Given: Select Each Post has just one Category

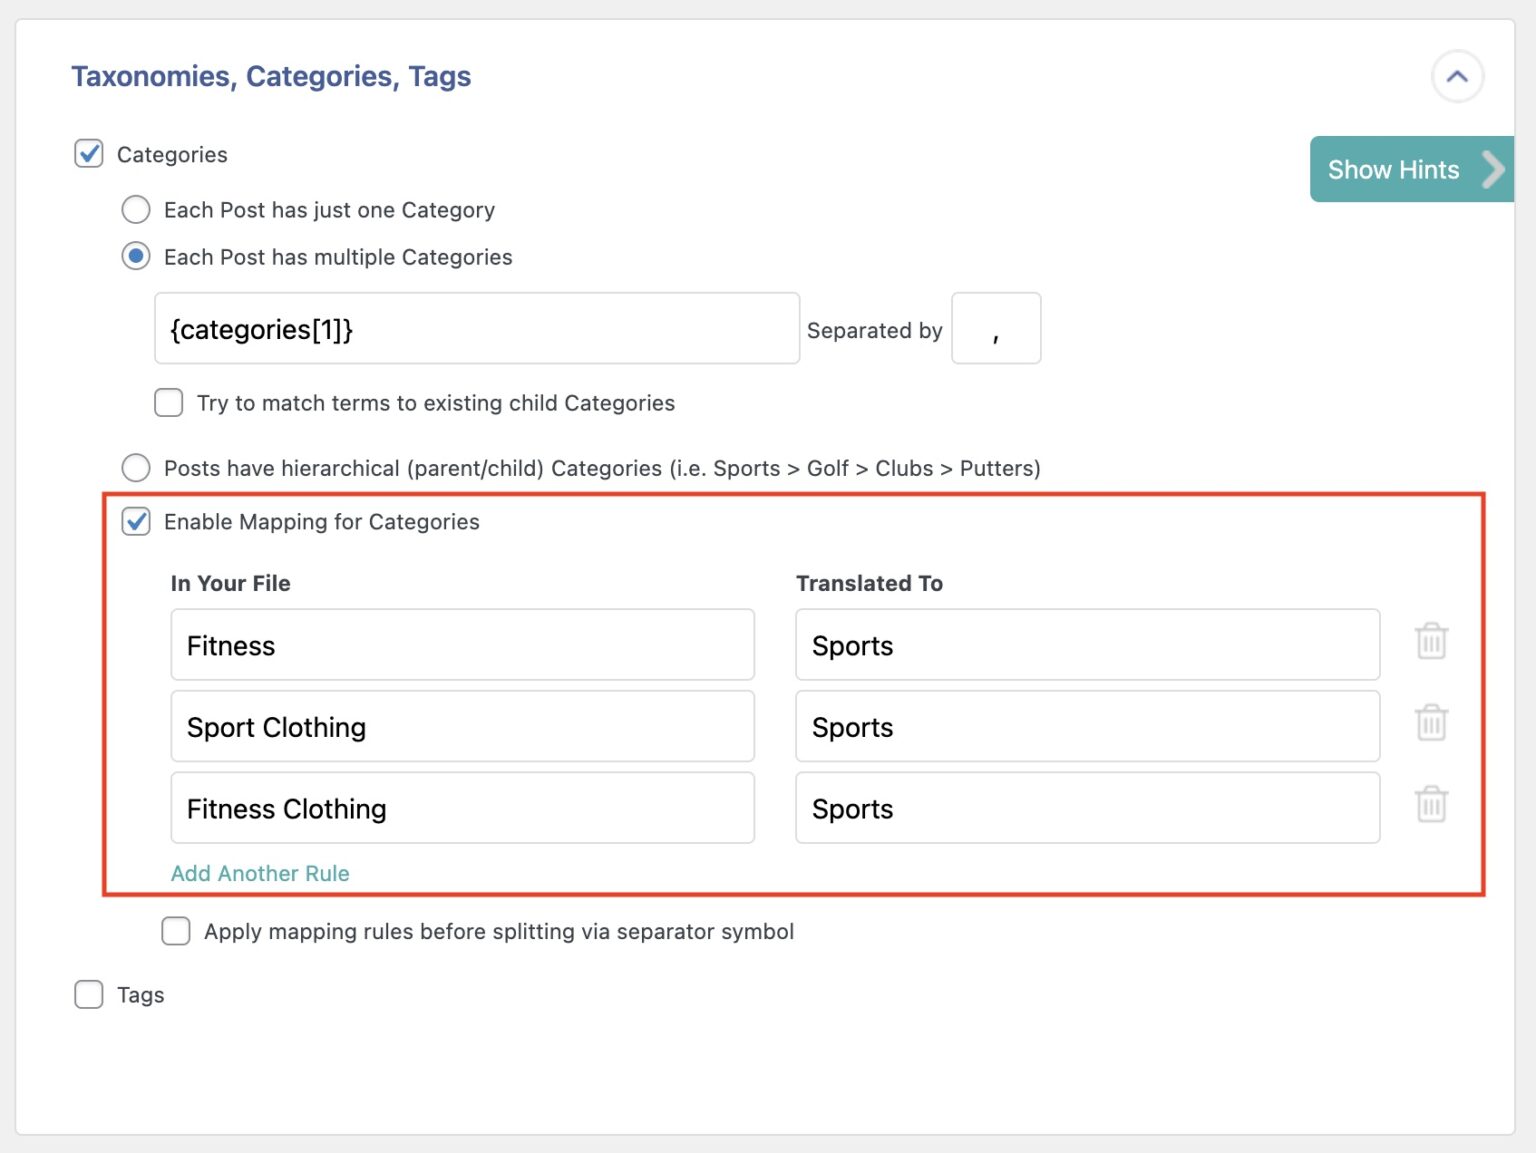Looking at the screenshot, I should click(136, 209).
